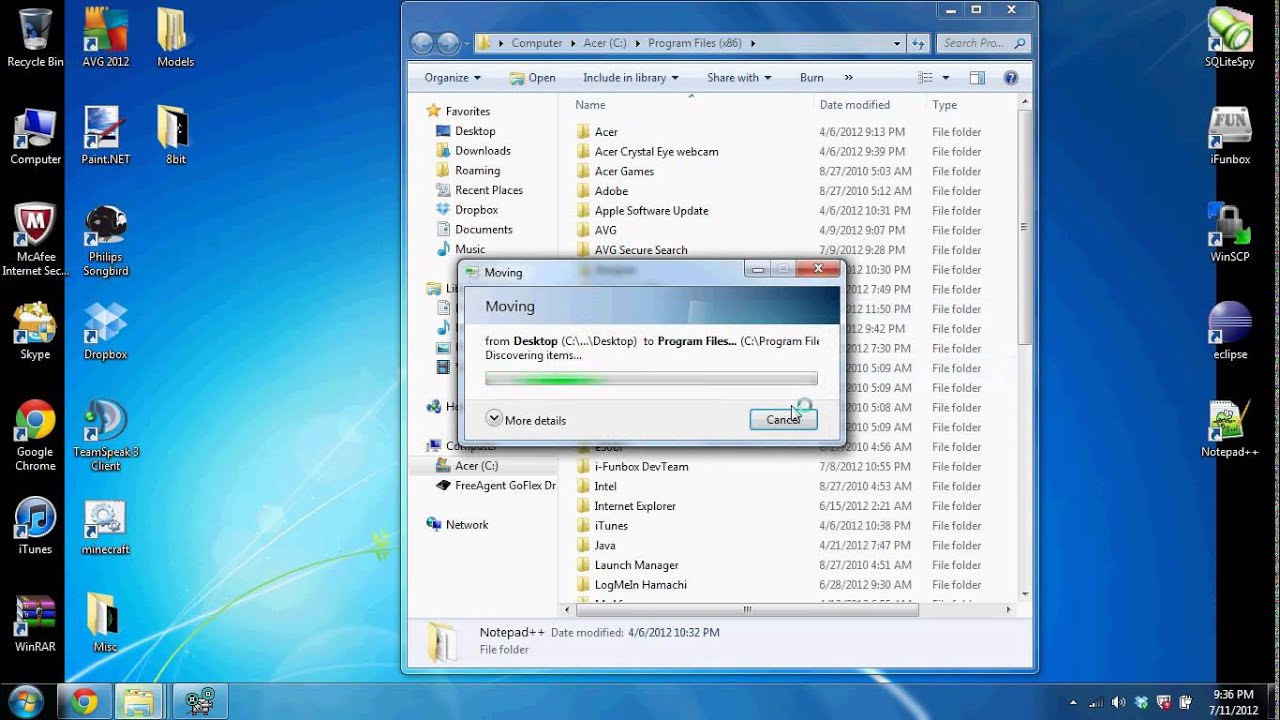Show hidden system tray icons arrow
Viewport: 1280px width, 720px height.
[x=1073, y=702]
